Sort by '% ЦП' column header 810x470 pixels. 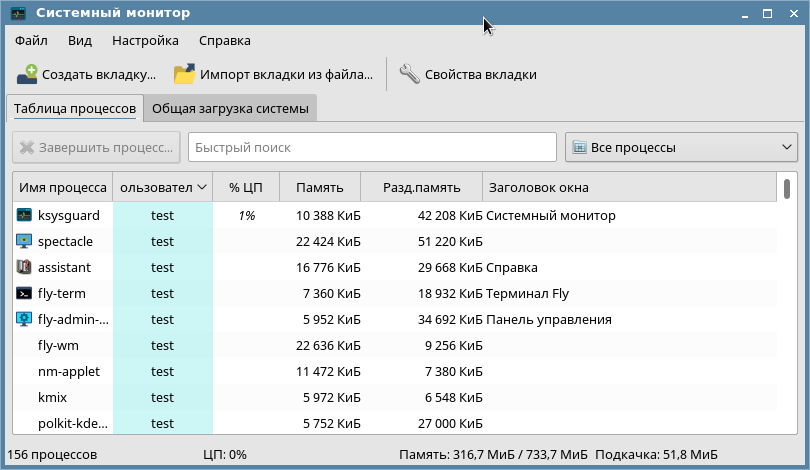point(245,187)
